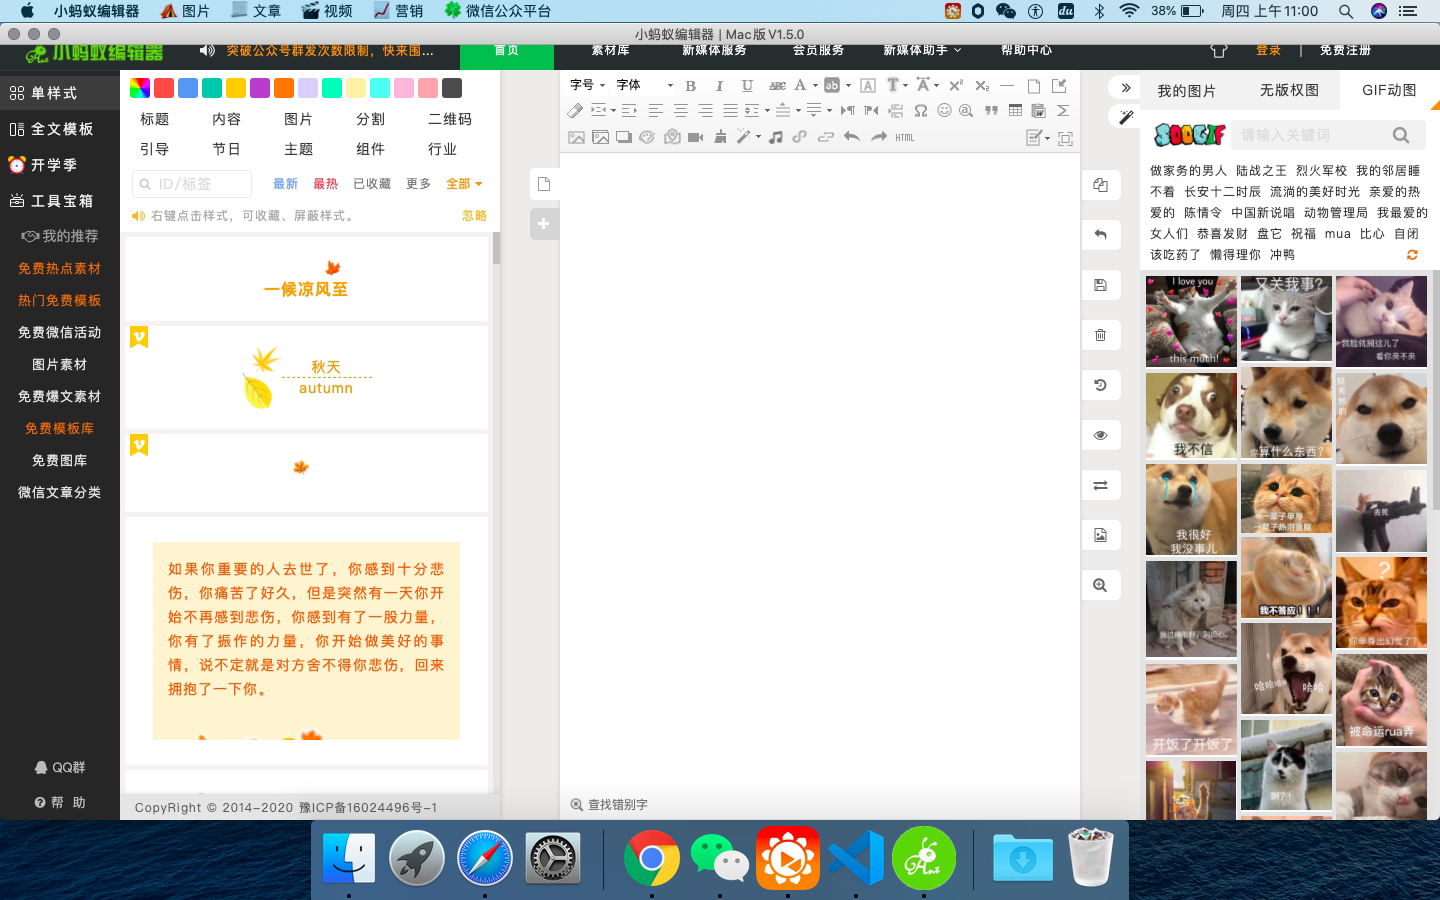Open the 免费注册 link

(1345, 50)
